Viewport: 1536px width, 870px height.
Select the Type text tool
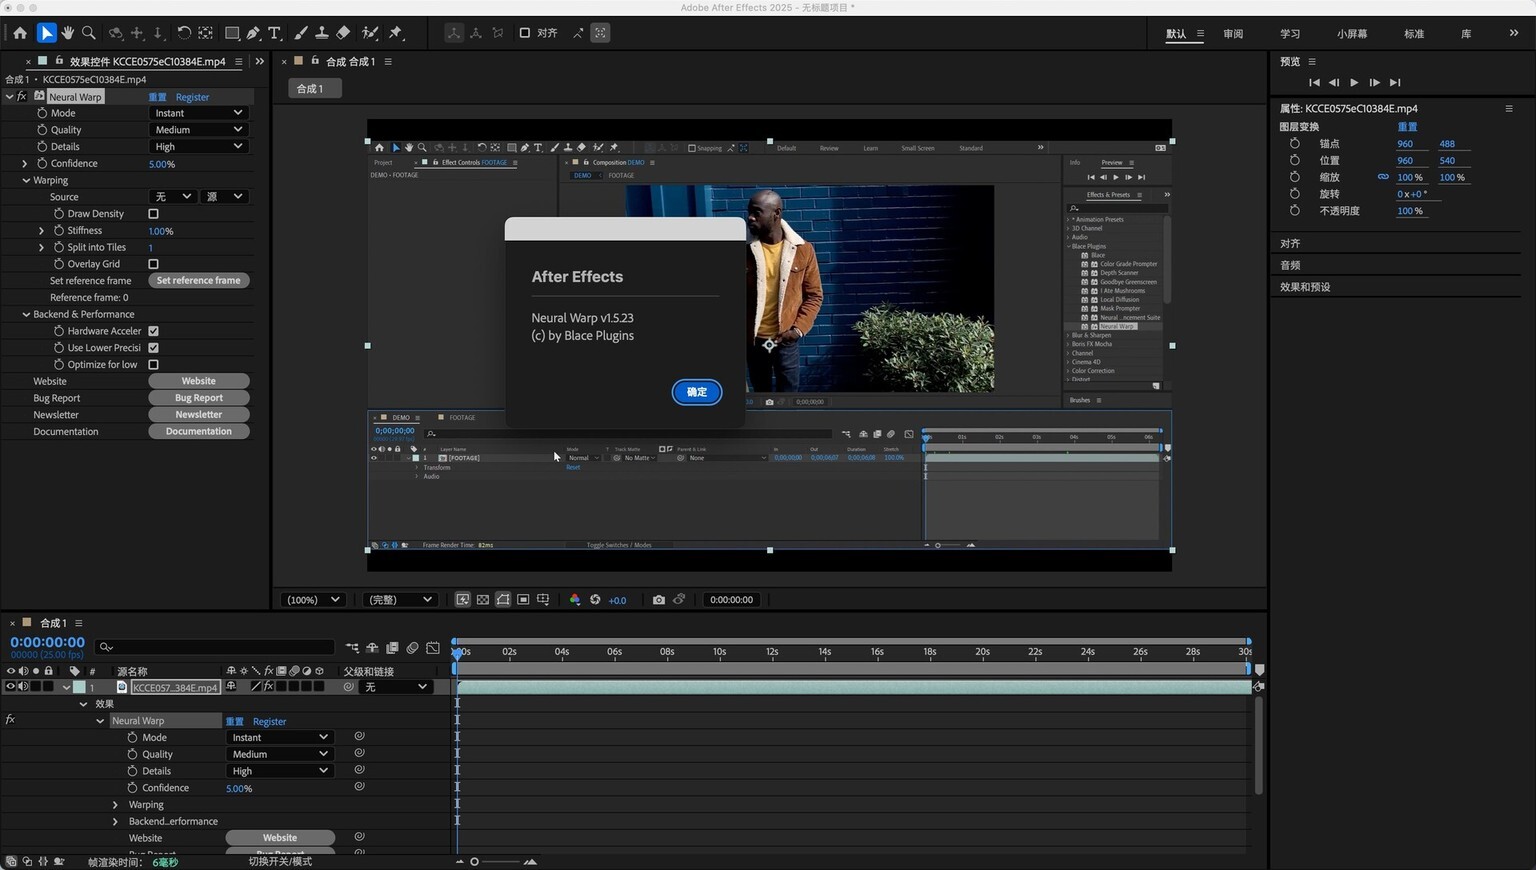pos(275,33)
